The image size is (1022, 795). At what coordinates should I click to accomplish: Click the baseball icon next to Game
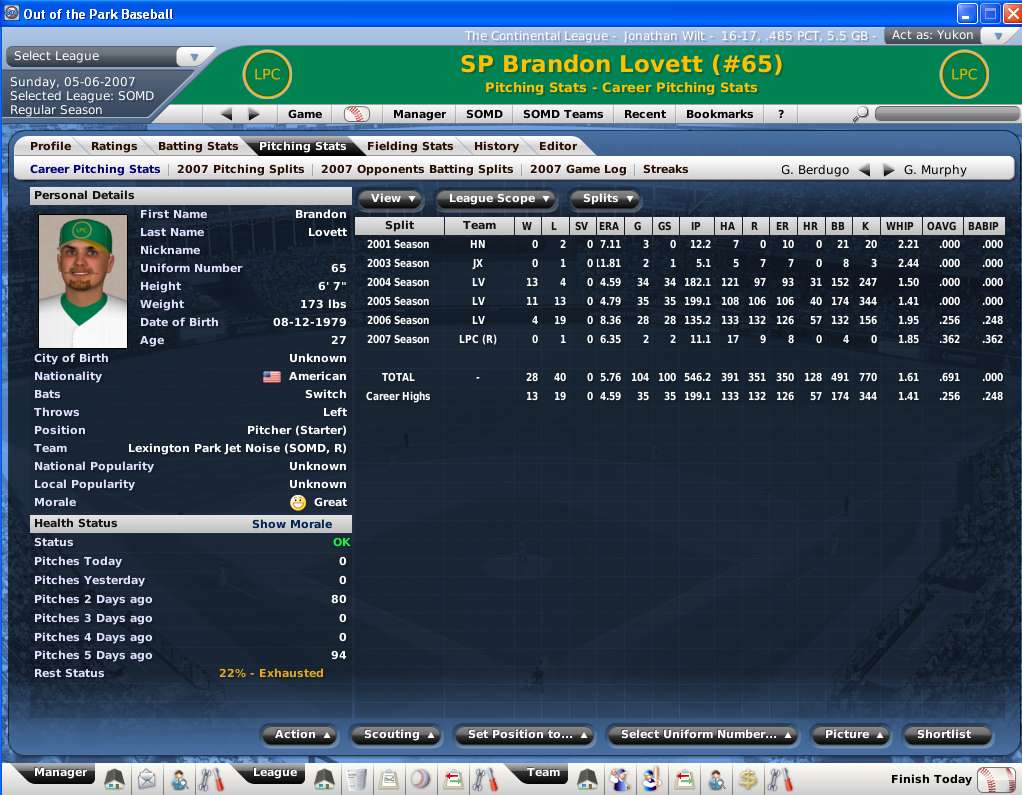pyautogui.click(x=357, y=114)
